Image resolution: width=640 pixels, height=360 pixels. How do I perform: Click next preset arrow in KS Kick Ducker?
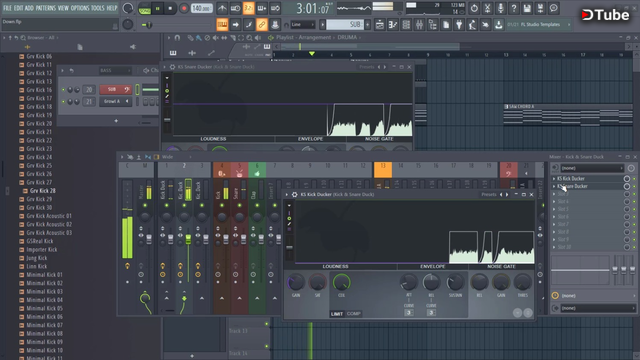click(507, 195)
